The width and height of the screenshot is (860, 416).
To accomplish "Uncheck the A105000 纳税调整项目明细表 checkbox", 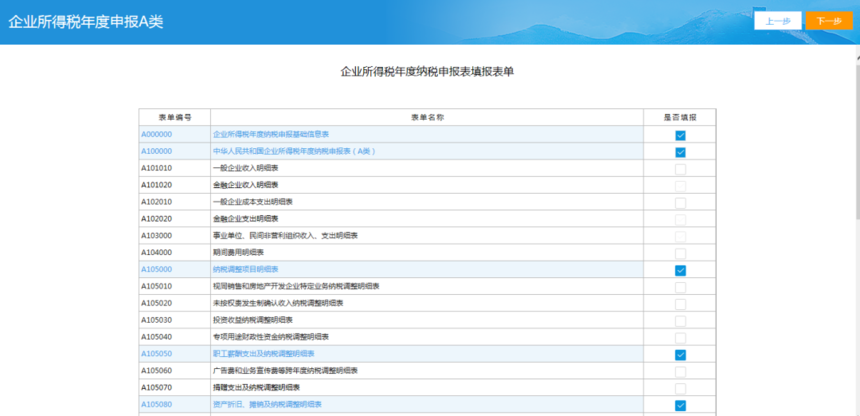I will pyautogui.click(x=680, y=271).
